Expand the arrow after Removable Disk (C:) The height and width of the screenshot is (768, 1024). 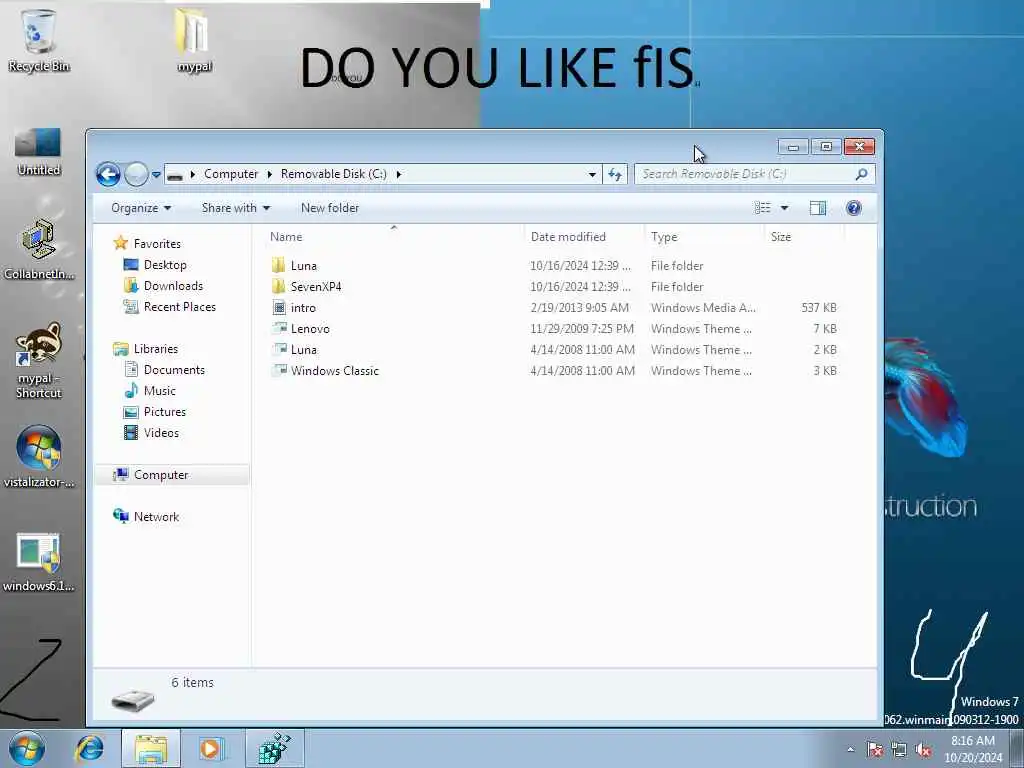[398, 174]
